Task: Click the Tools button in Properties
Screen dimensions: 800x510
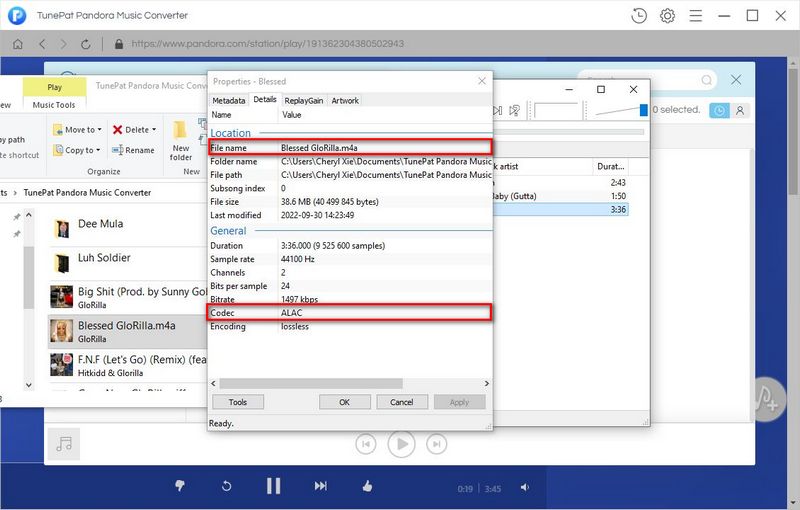Action: pyautogui.click(x=238, y=402)
